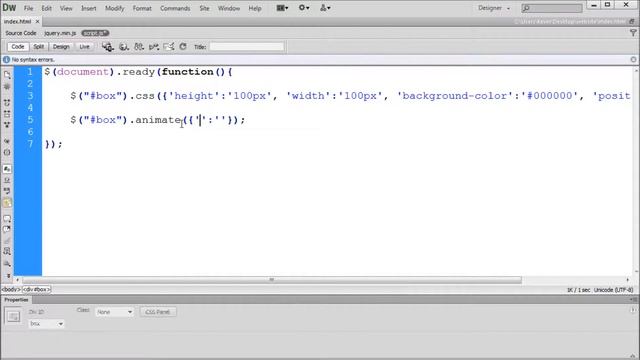Click the No syntax errors info icon
The width and height of the screenshot is (640, 360).
click(x=6, y=60)
